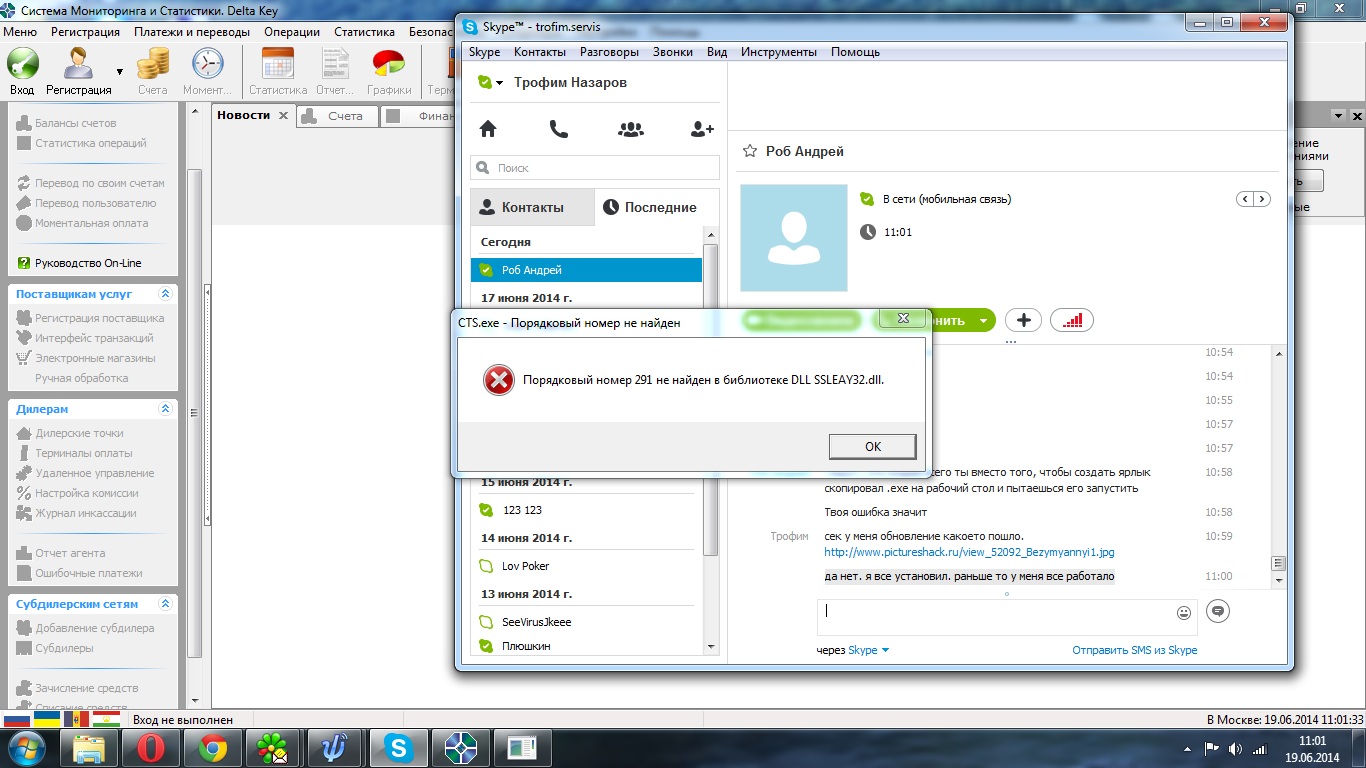The height and width of the screenshot is (768, 1366).
Task: Click Моментальная clock toolbar icon
Action: 208,72
